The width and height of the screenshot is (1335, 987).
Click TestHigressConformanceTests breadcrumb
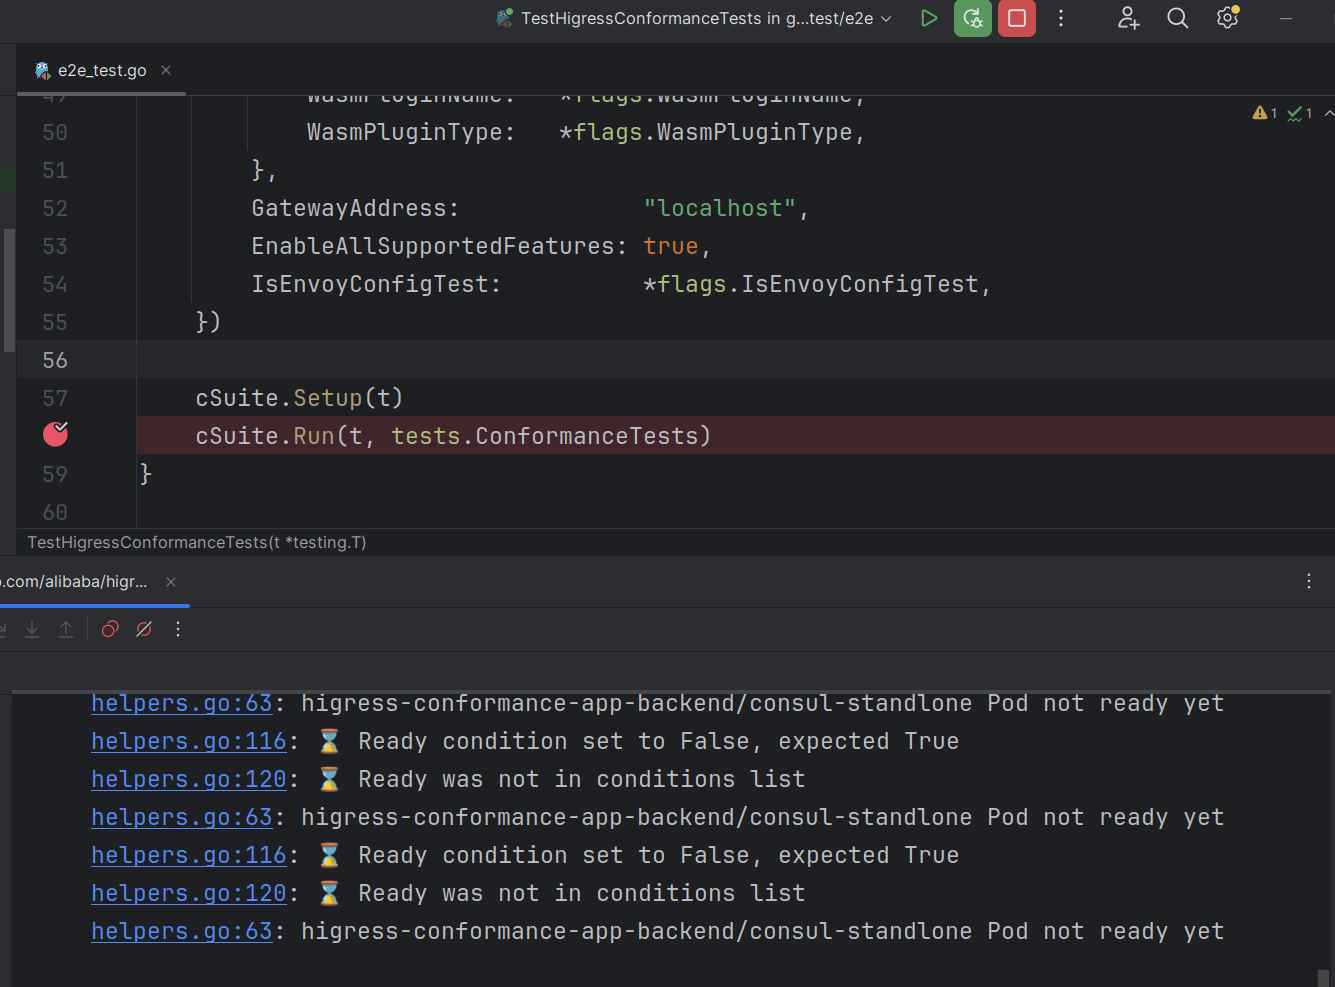click(196, 542)
